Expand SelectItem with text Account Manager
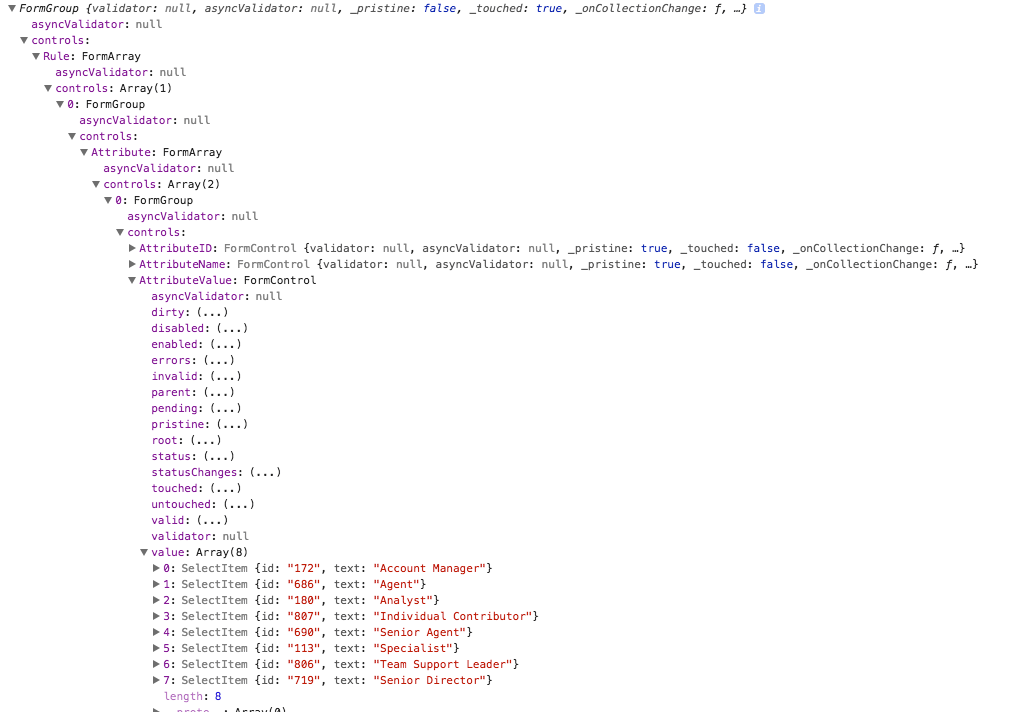Image resolution: width=1026 pixels, height=712 pixels. point(157,568)
